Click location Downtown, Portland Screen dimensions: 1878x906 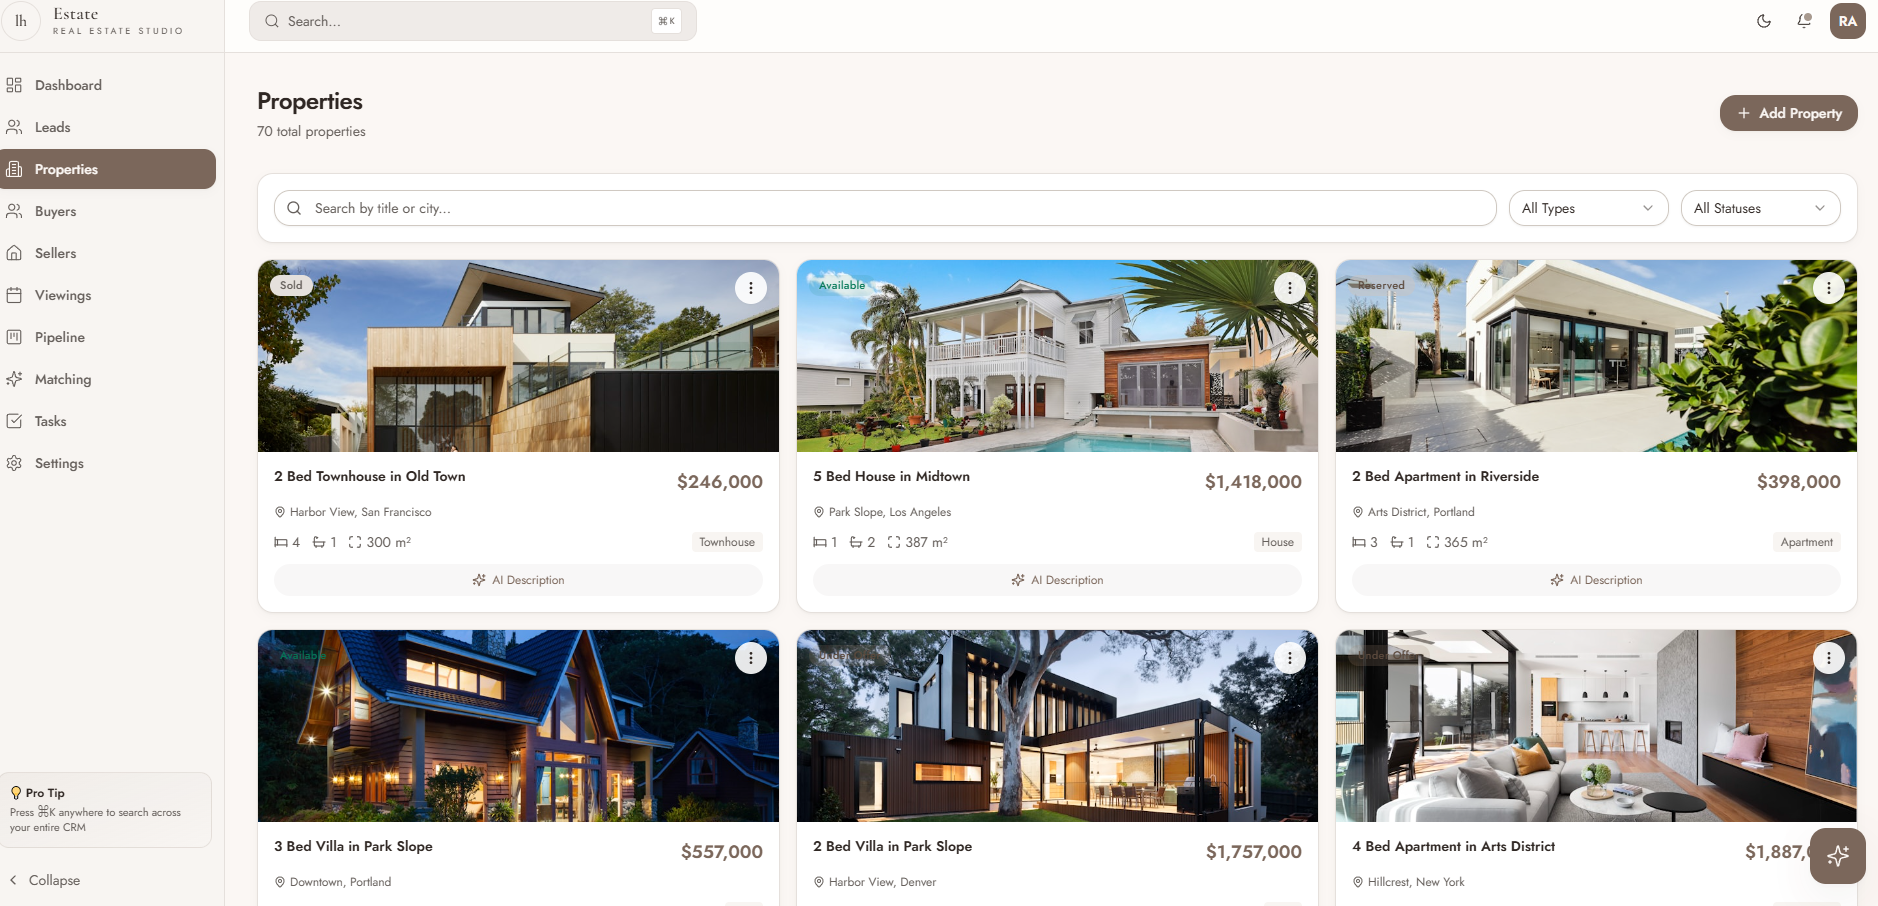(340, 882)
